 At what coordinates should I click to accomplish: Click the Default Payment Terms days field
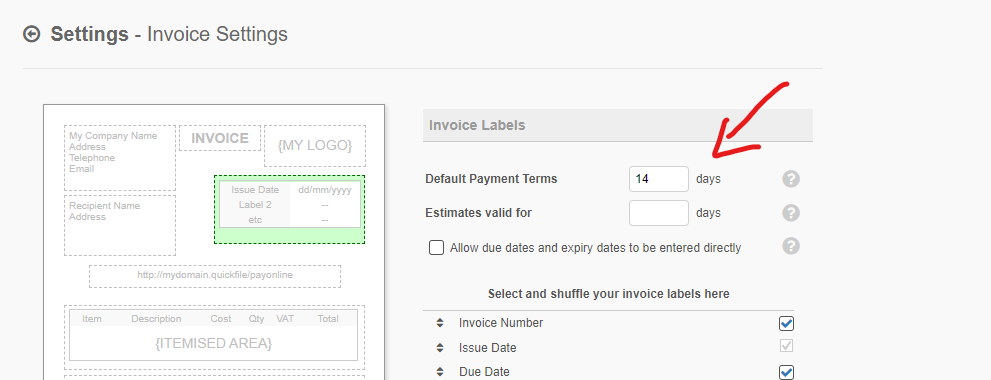click(659, 179)
